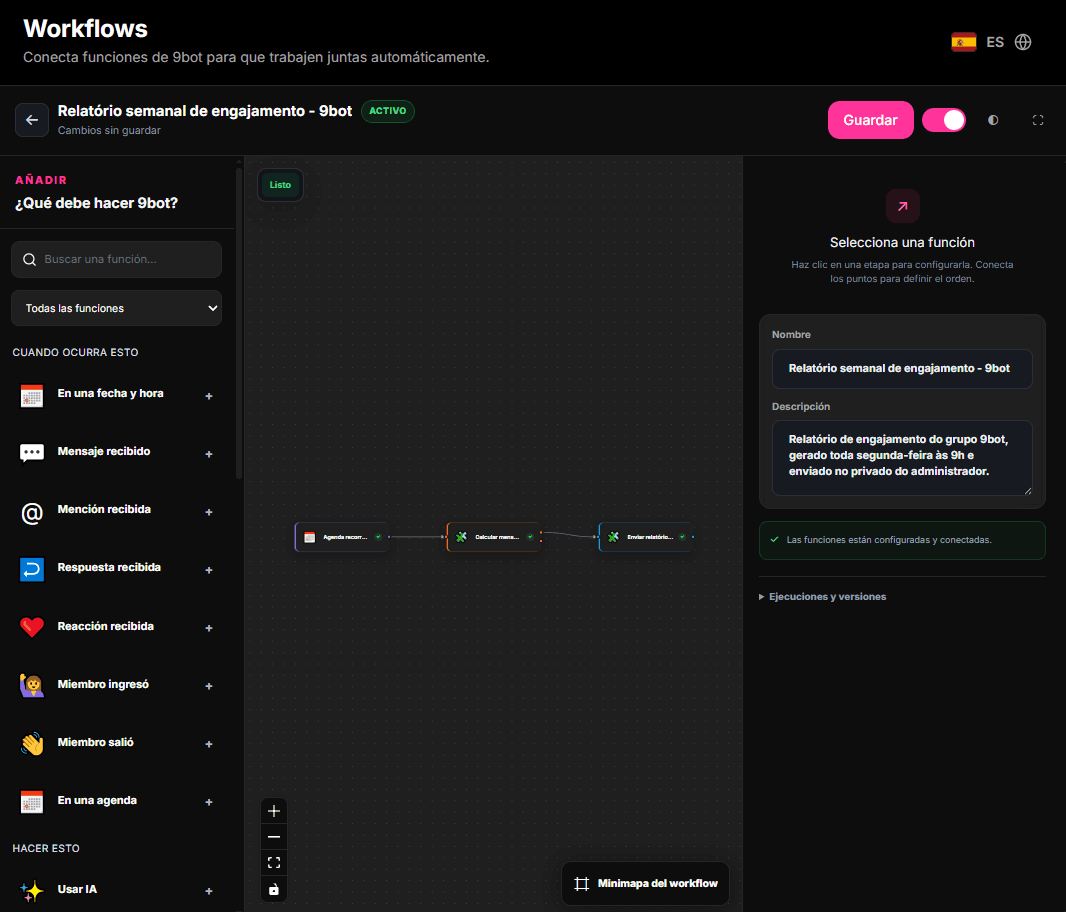The image size is (1066, 912).
Task: Add Mención recibida with the plus
Action: 209,512
